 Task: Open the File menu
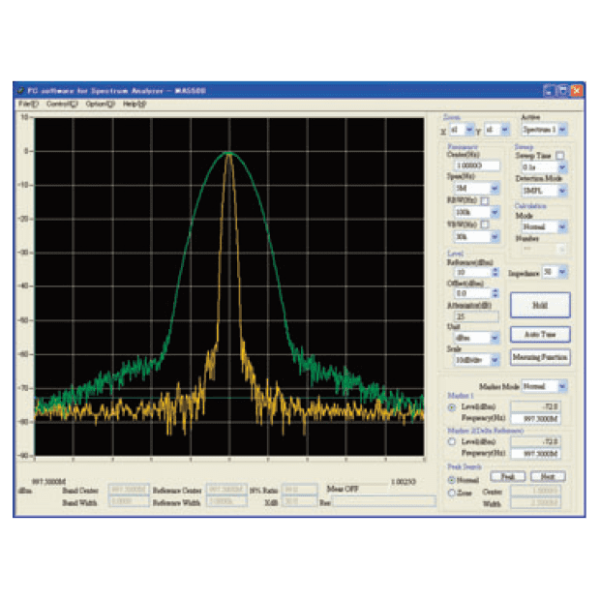pyautogui.click(x=28, y=104)
